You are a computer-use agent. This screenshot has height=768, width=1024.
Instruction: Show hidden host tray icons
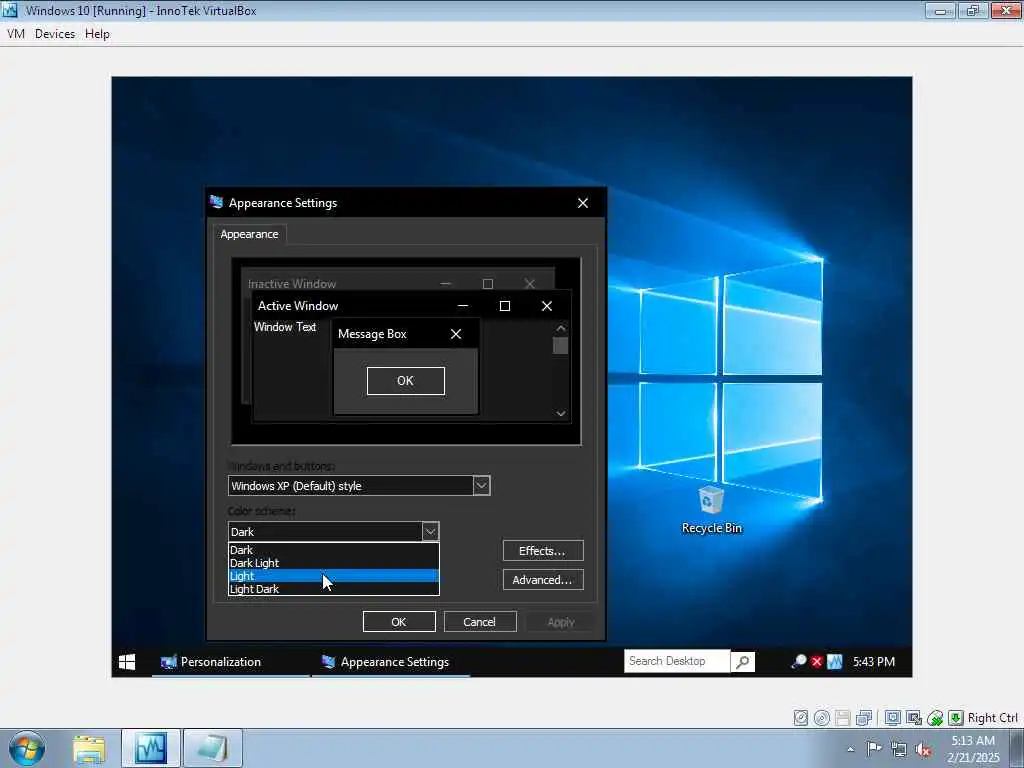click(x=850, y=749)
